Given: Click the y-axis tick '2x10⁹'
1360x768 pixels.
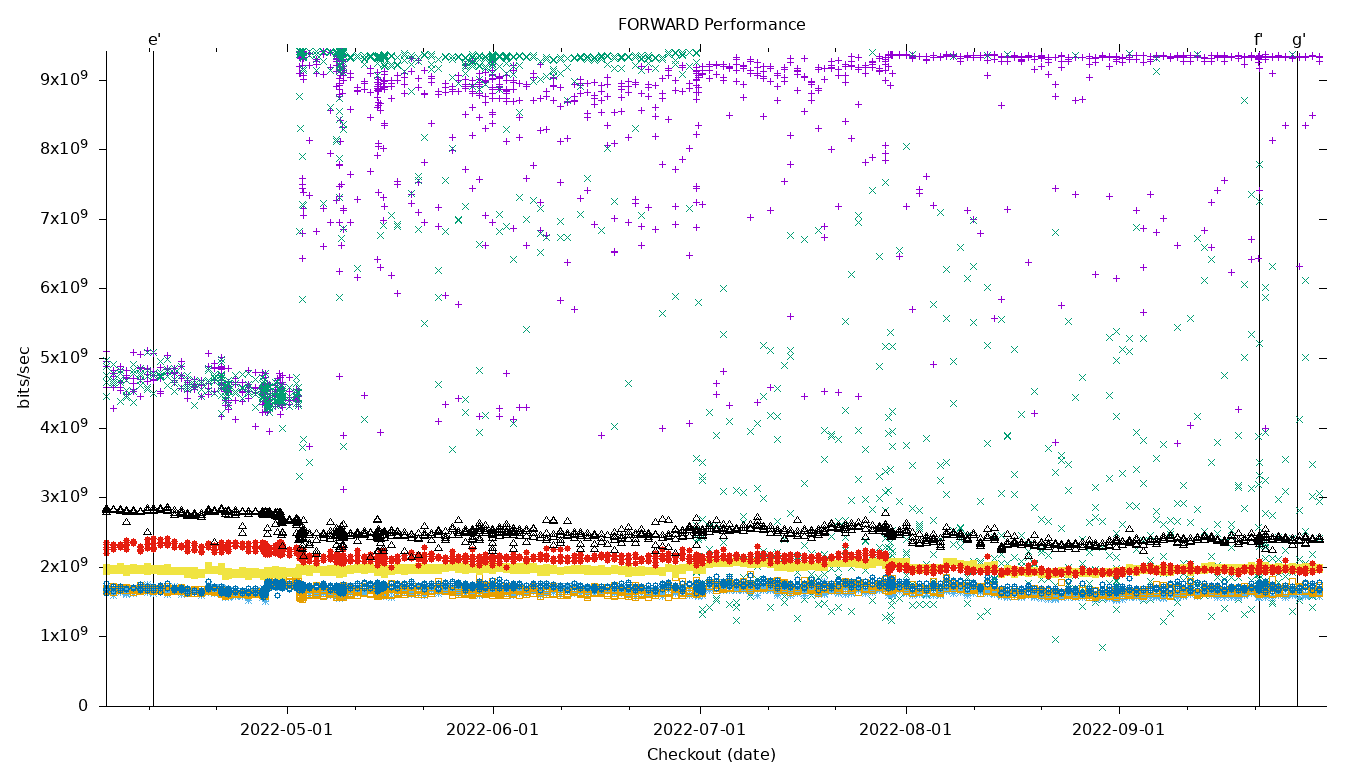Looking at the screenshot, I should click(64, 566).
